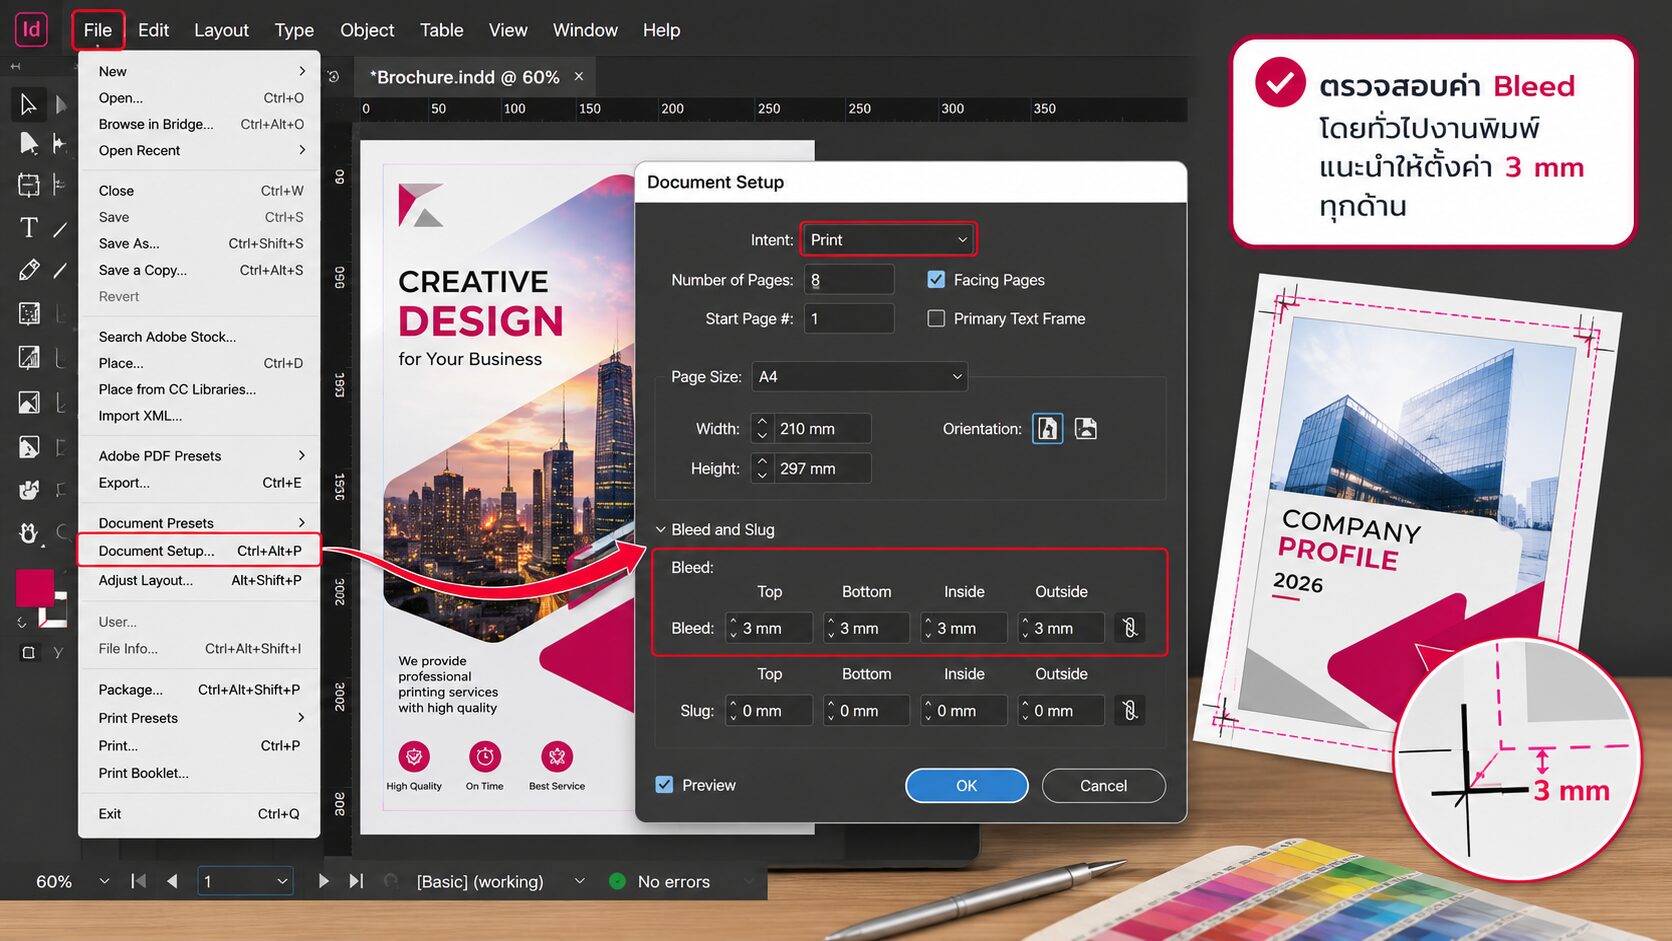Click the InDesign app logo

[x=31, y=30]
